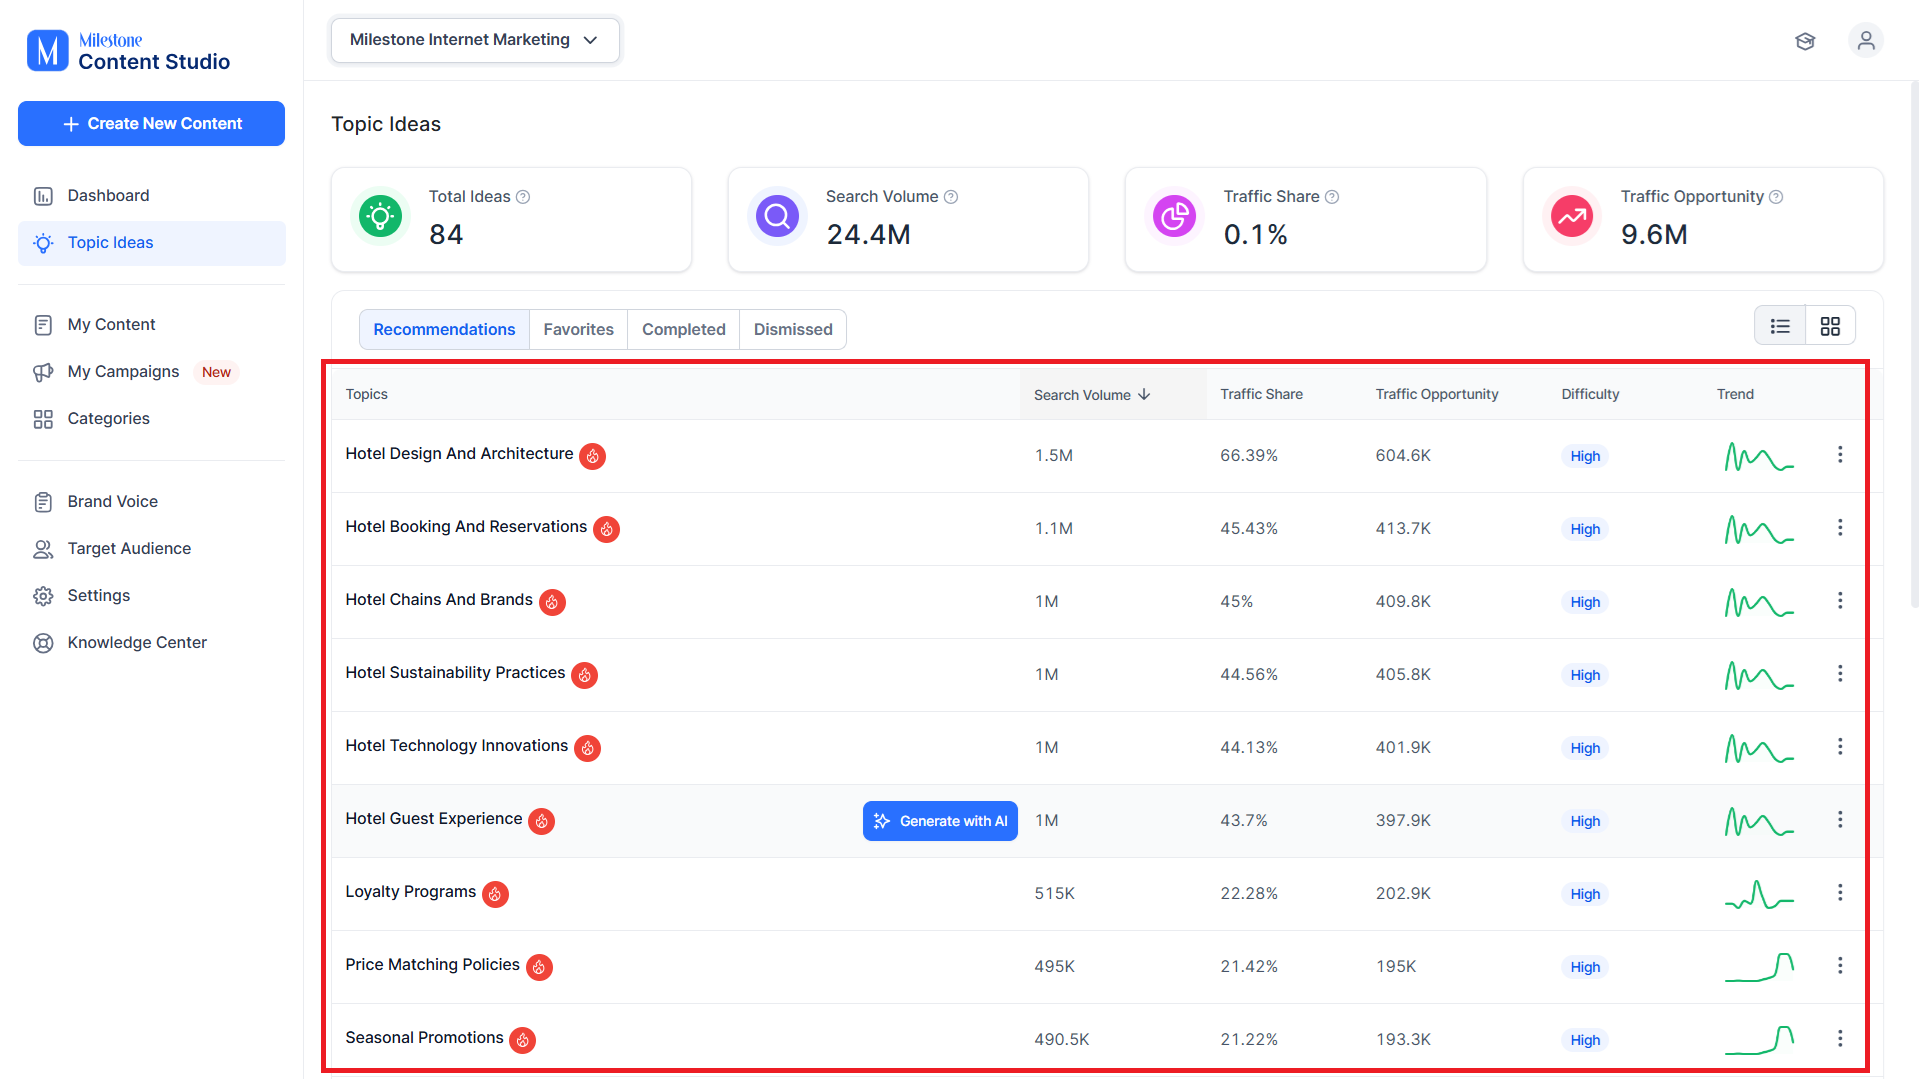
Task: Switch to the Dismissed tab
Action: pos(793,330)
